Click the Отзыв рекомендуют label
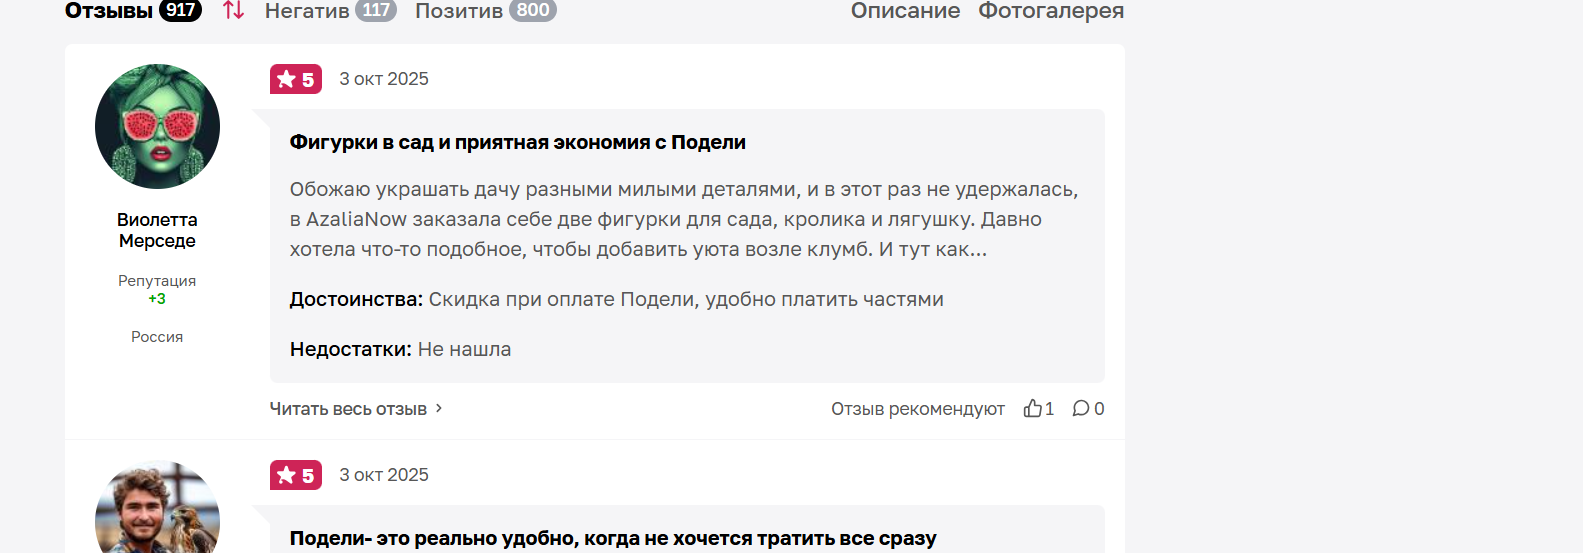Viewport: 1583px width, 553px height. tap(918, 409)
